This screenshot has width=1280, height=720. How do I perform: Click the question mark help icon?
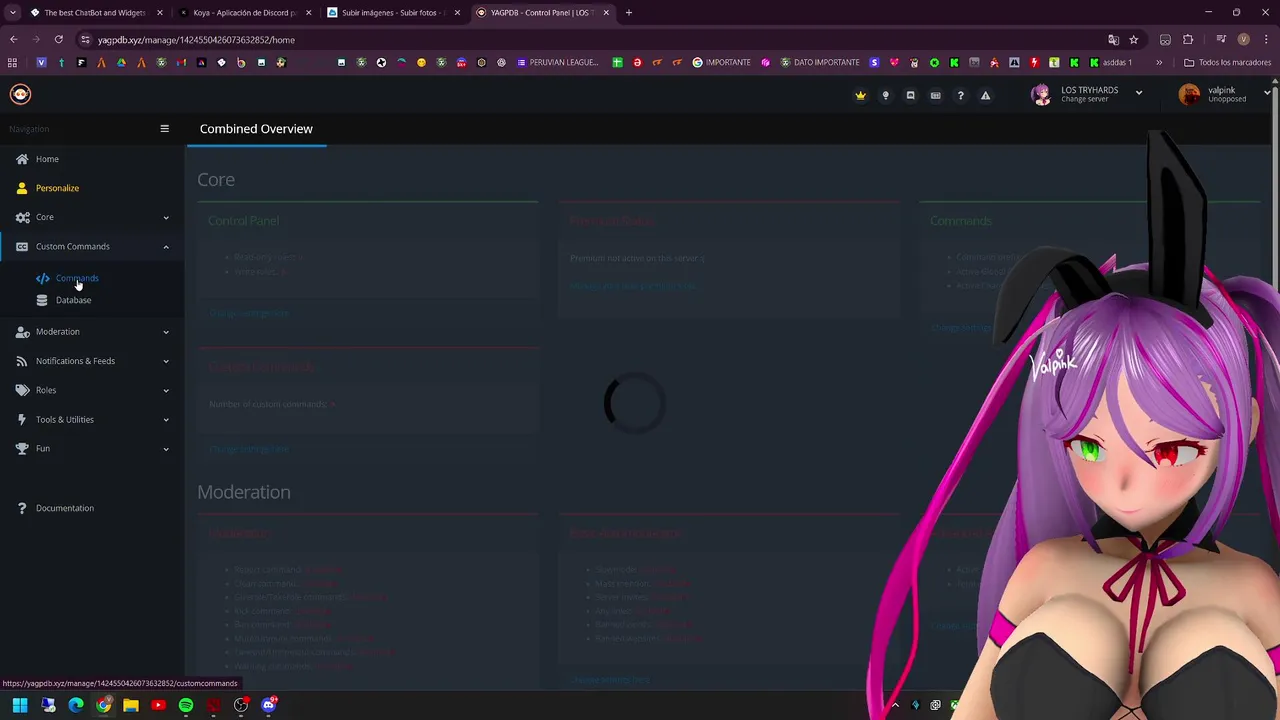(x=960, y=96)
